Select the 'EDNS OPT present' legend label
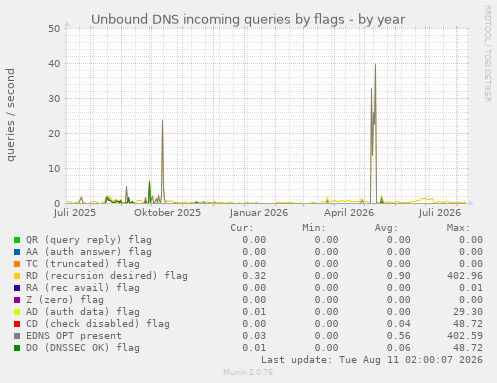Image resolution: width=497 pixels, height=383 pixels. [74, 336]
